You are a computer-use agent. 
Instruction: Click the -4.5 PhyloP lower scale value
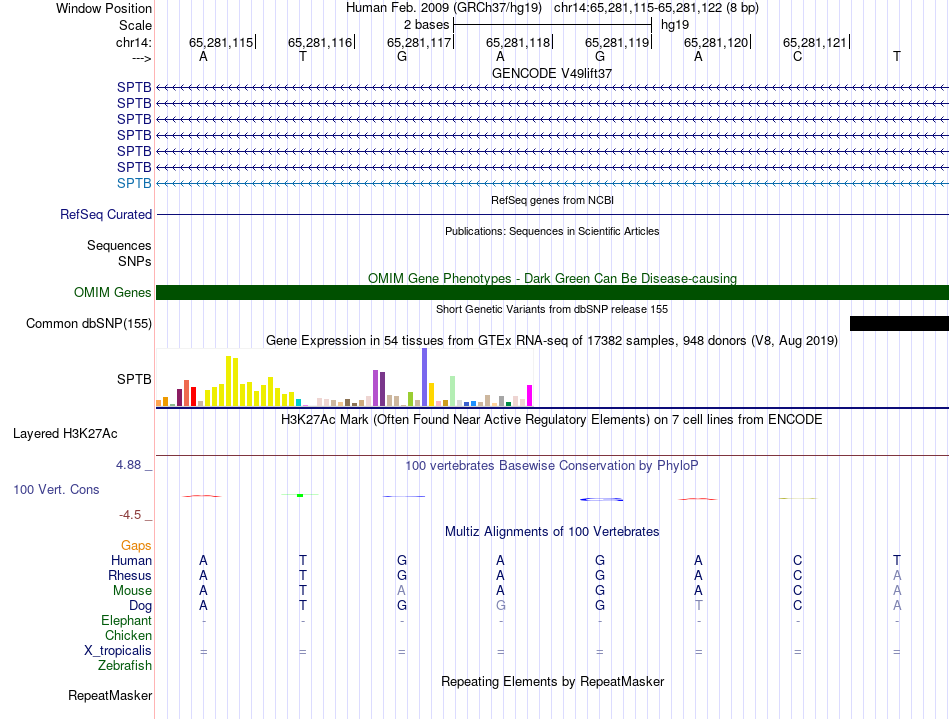(x=130, y=515)
